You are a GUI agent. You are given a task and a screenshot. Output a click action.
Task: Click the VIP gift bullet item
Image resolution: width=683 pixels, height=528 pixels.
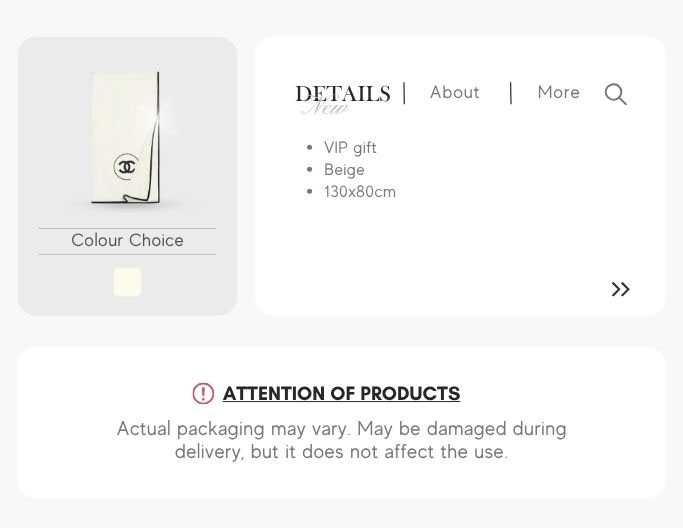pos(350,148)
